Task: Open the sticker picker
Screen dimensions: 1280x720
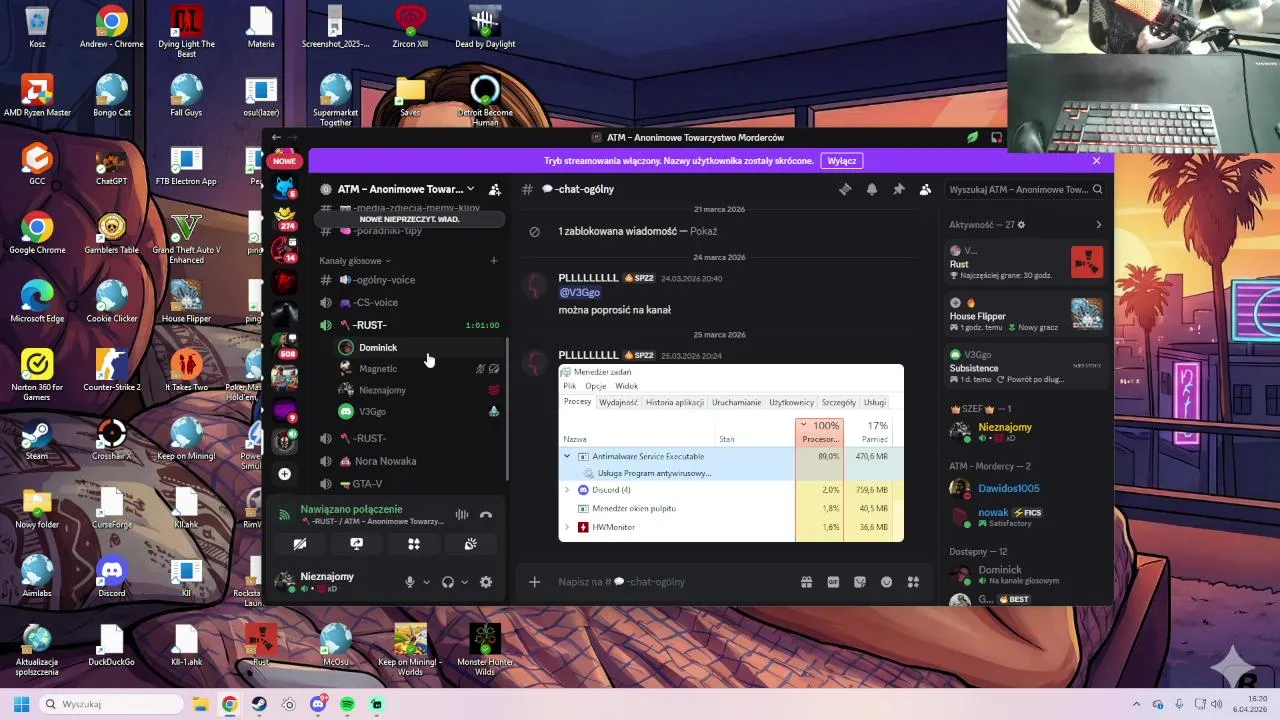Action: (x=859, y=582)
